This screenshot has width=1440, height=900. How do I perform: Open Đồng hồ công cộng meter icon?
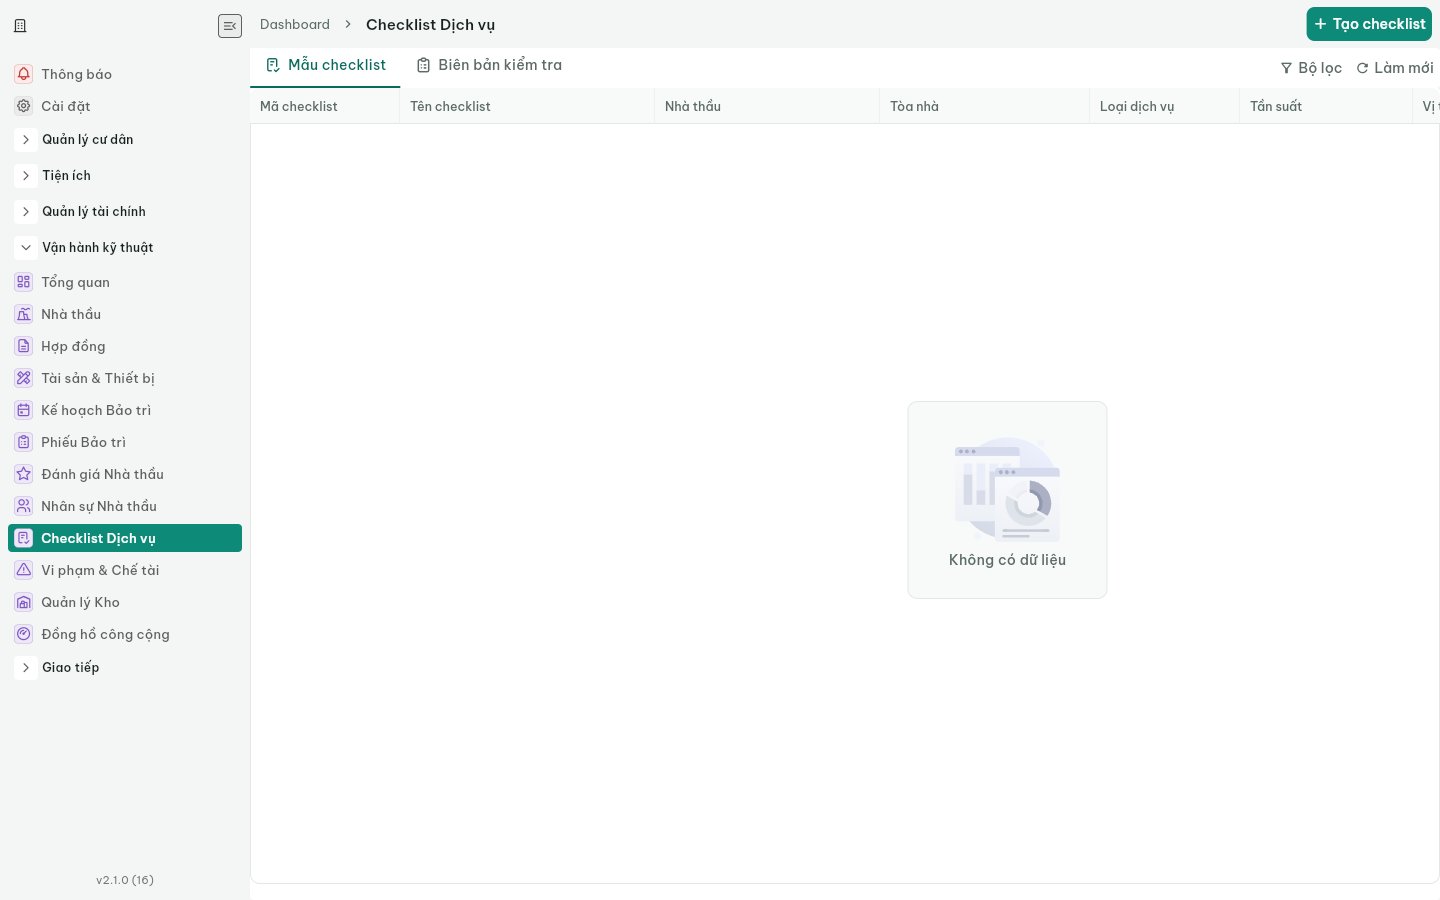24,634
